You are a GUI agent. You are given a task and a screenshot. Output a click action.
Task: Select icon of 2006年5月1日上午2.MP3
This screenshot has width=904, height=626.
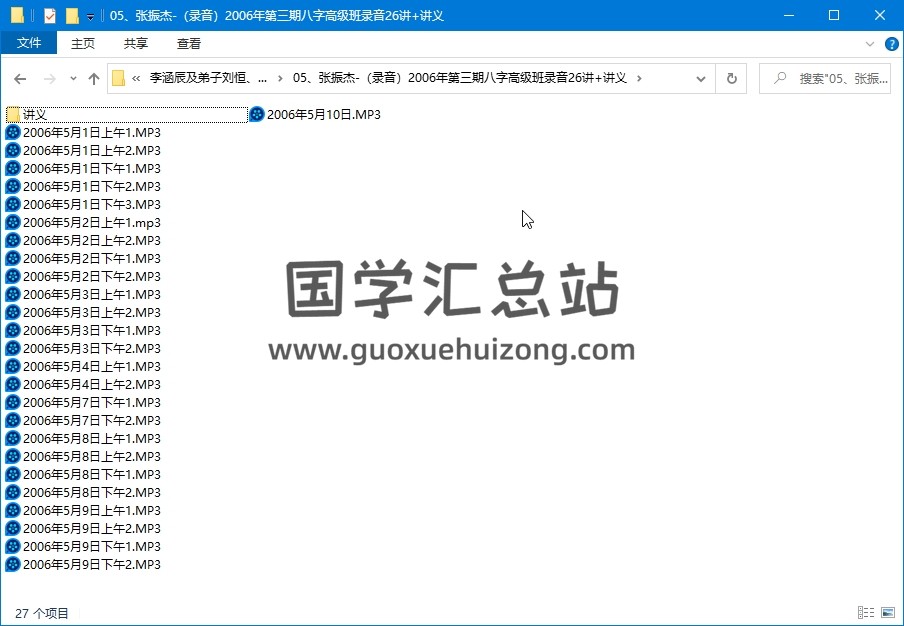[13, 150]
